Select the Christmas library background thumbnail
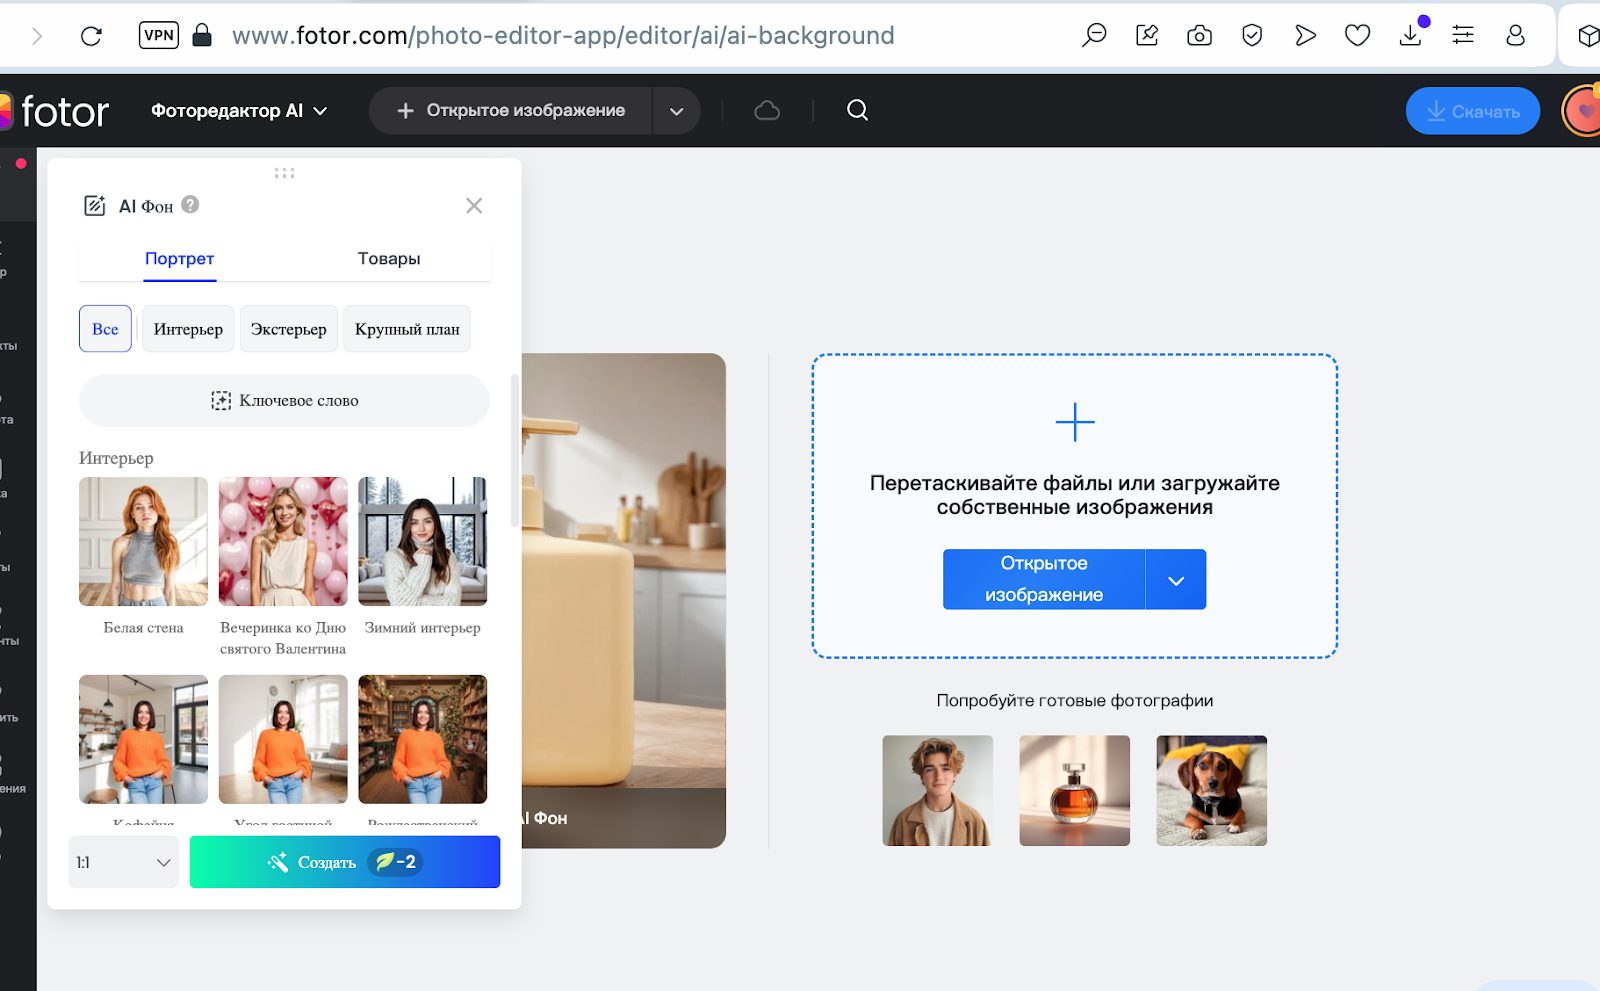 423,739
